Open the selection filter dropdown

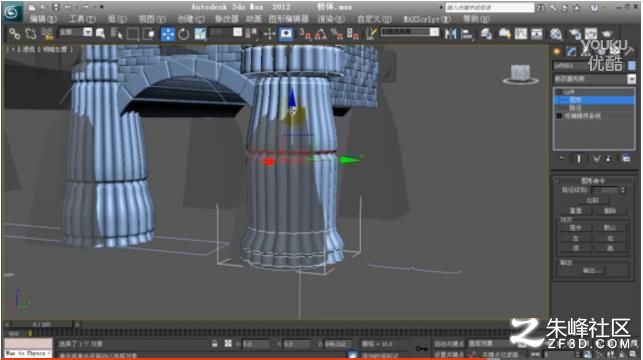[76, 32]
